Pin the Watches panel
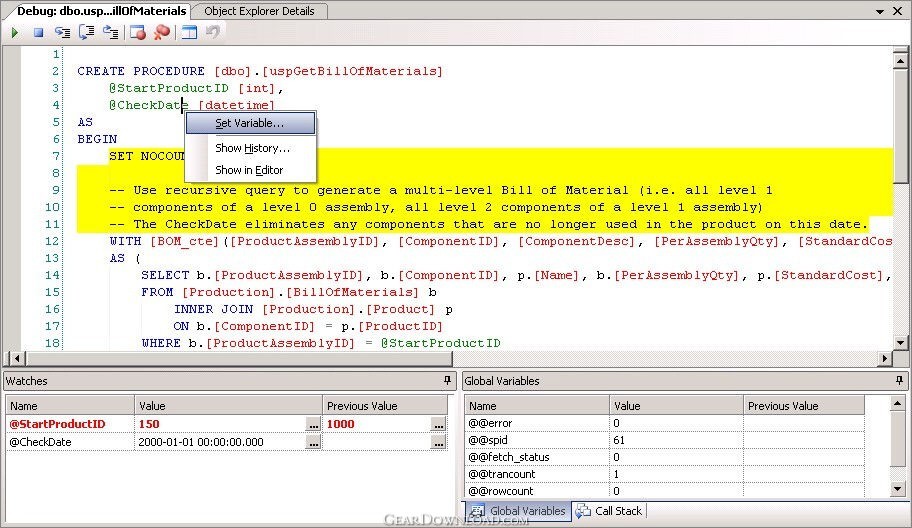Viewport: 912px width, 528px height. (447, 380)
